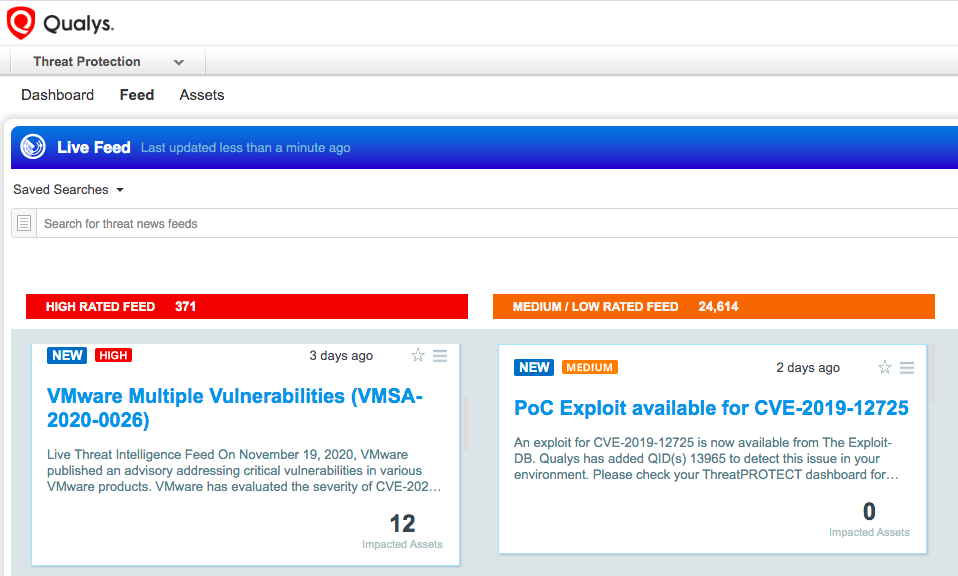This screenshot has width=958, height=576.
Task: Open the VMware feed card menu icon
Action: pyautogui.click(x=440, y=355)
